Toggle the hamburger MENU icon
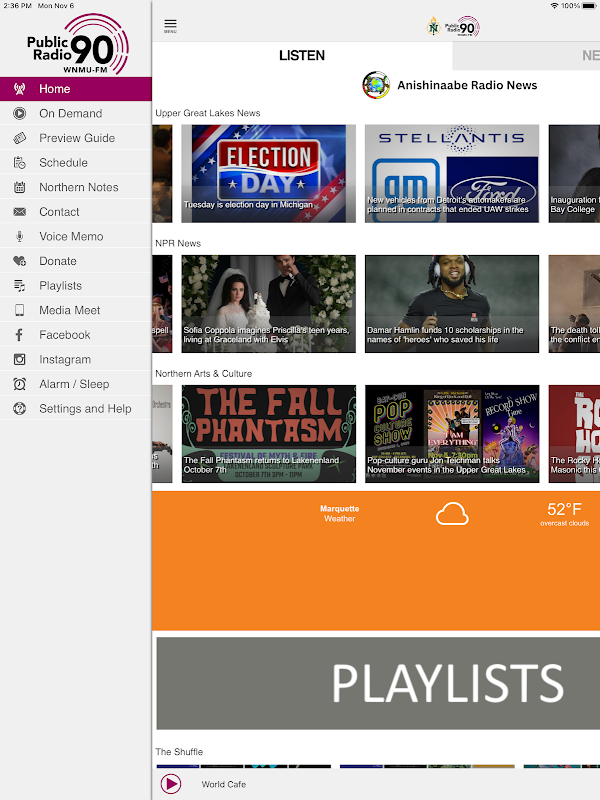The height and width of the screenshot is (800, 600). point(170,26)
